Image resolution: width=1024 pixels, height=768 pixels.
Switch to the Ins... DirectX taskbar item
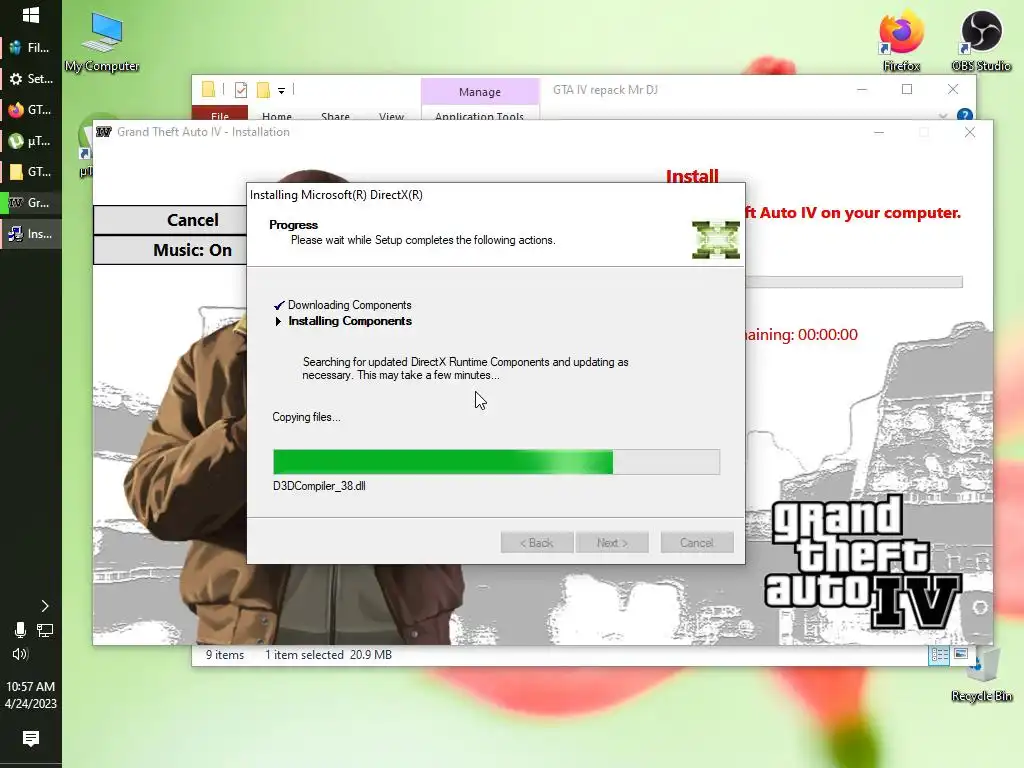[31, 234]
